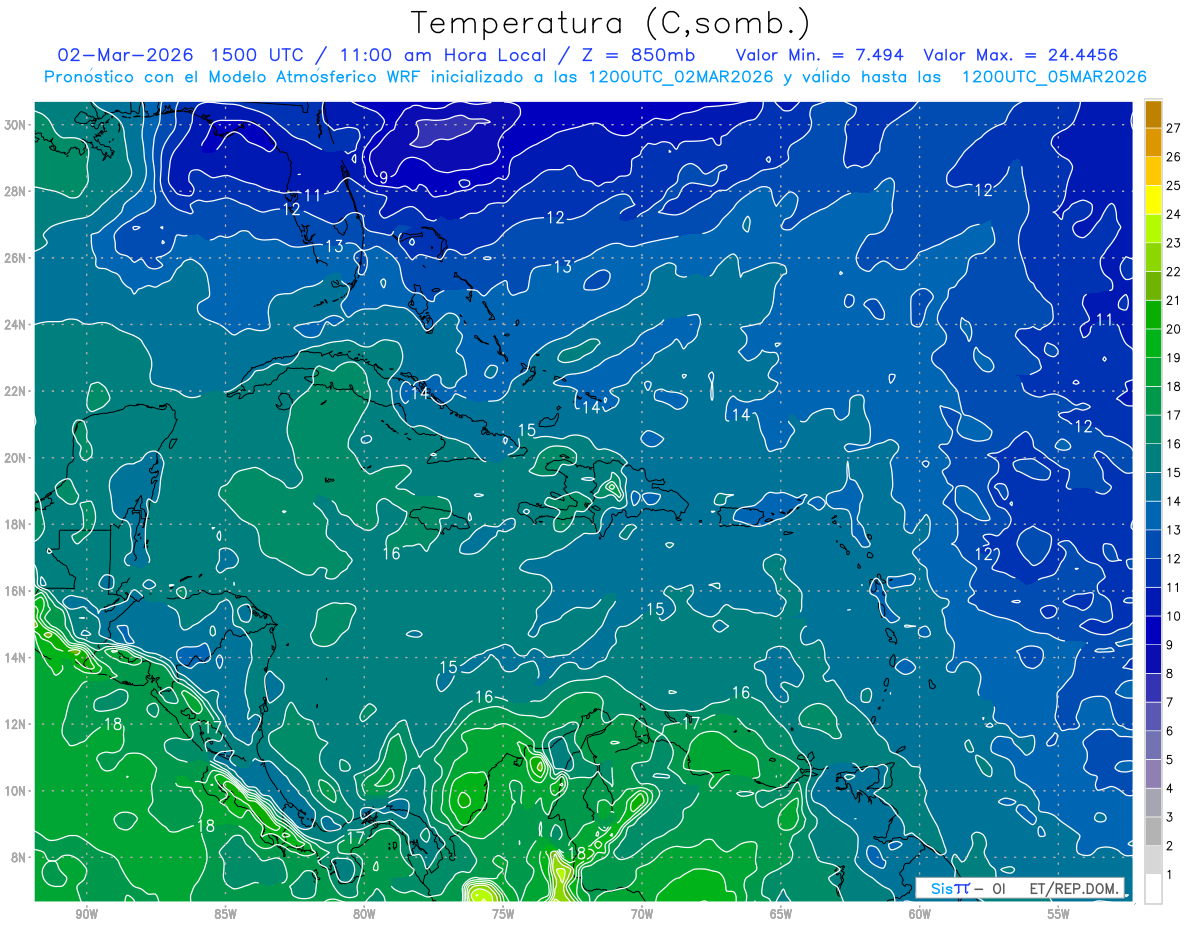Click the '18N' latitude label
Viewport: 1200px width, 927px height.
click(17, 524)
